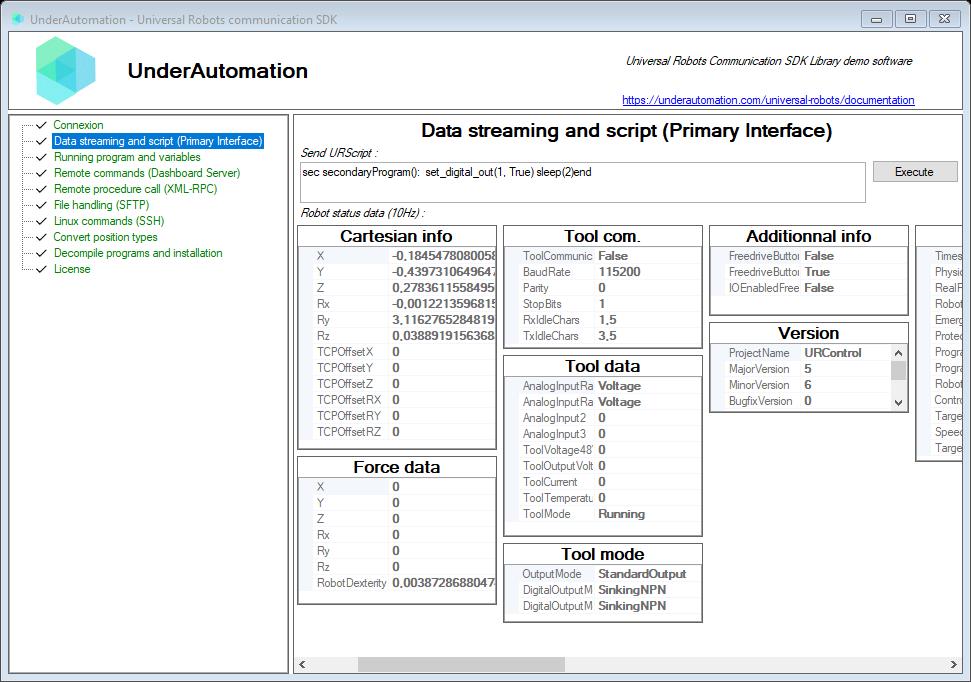Screen dimensions: 971x682
Task: Select the AnalogInput2 row
Action: [x=603, y=418]
